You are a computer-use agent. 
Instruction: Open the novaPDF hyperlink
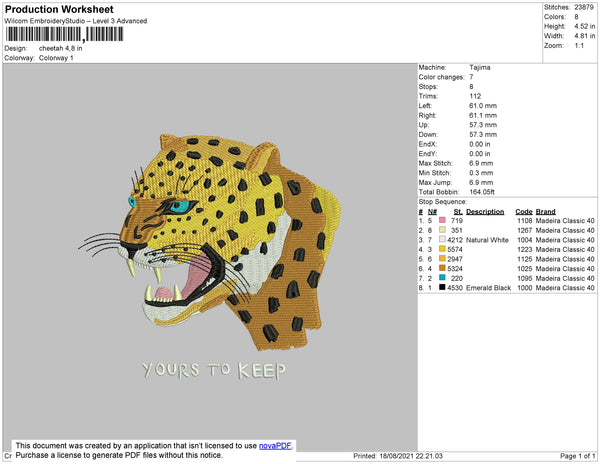point(275,446)
